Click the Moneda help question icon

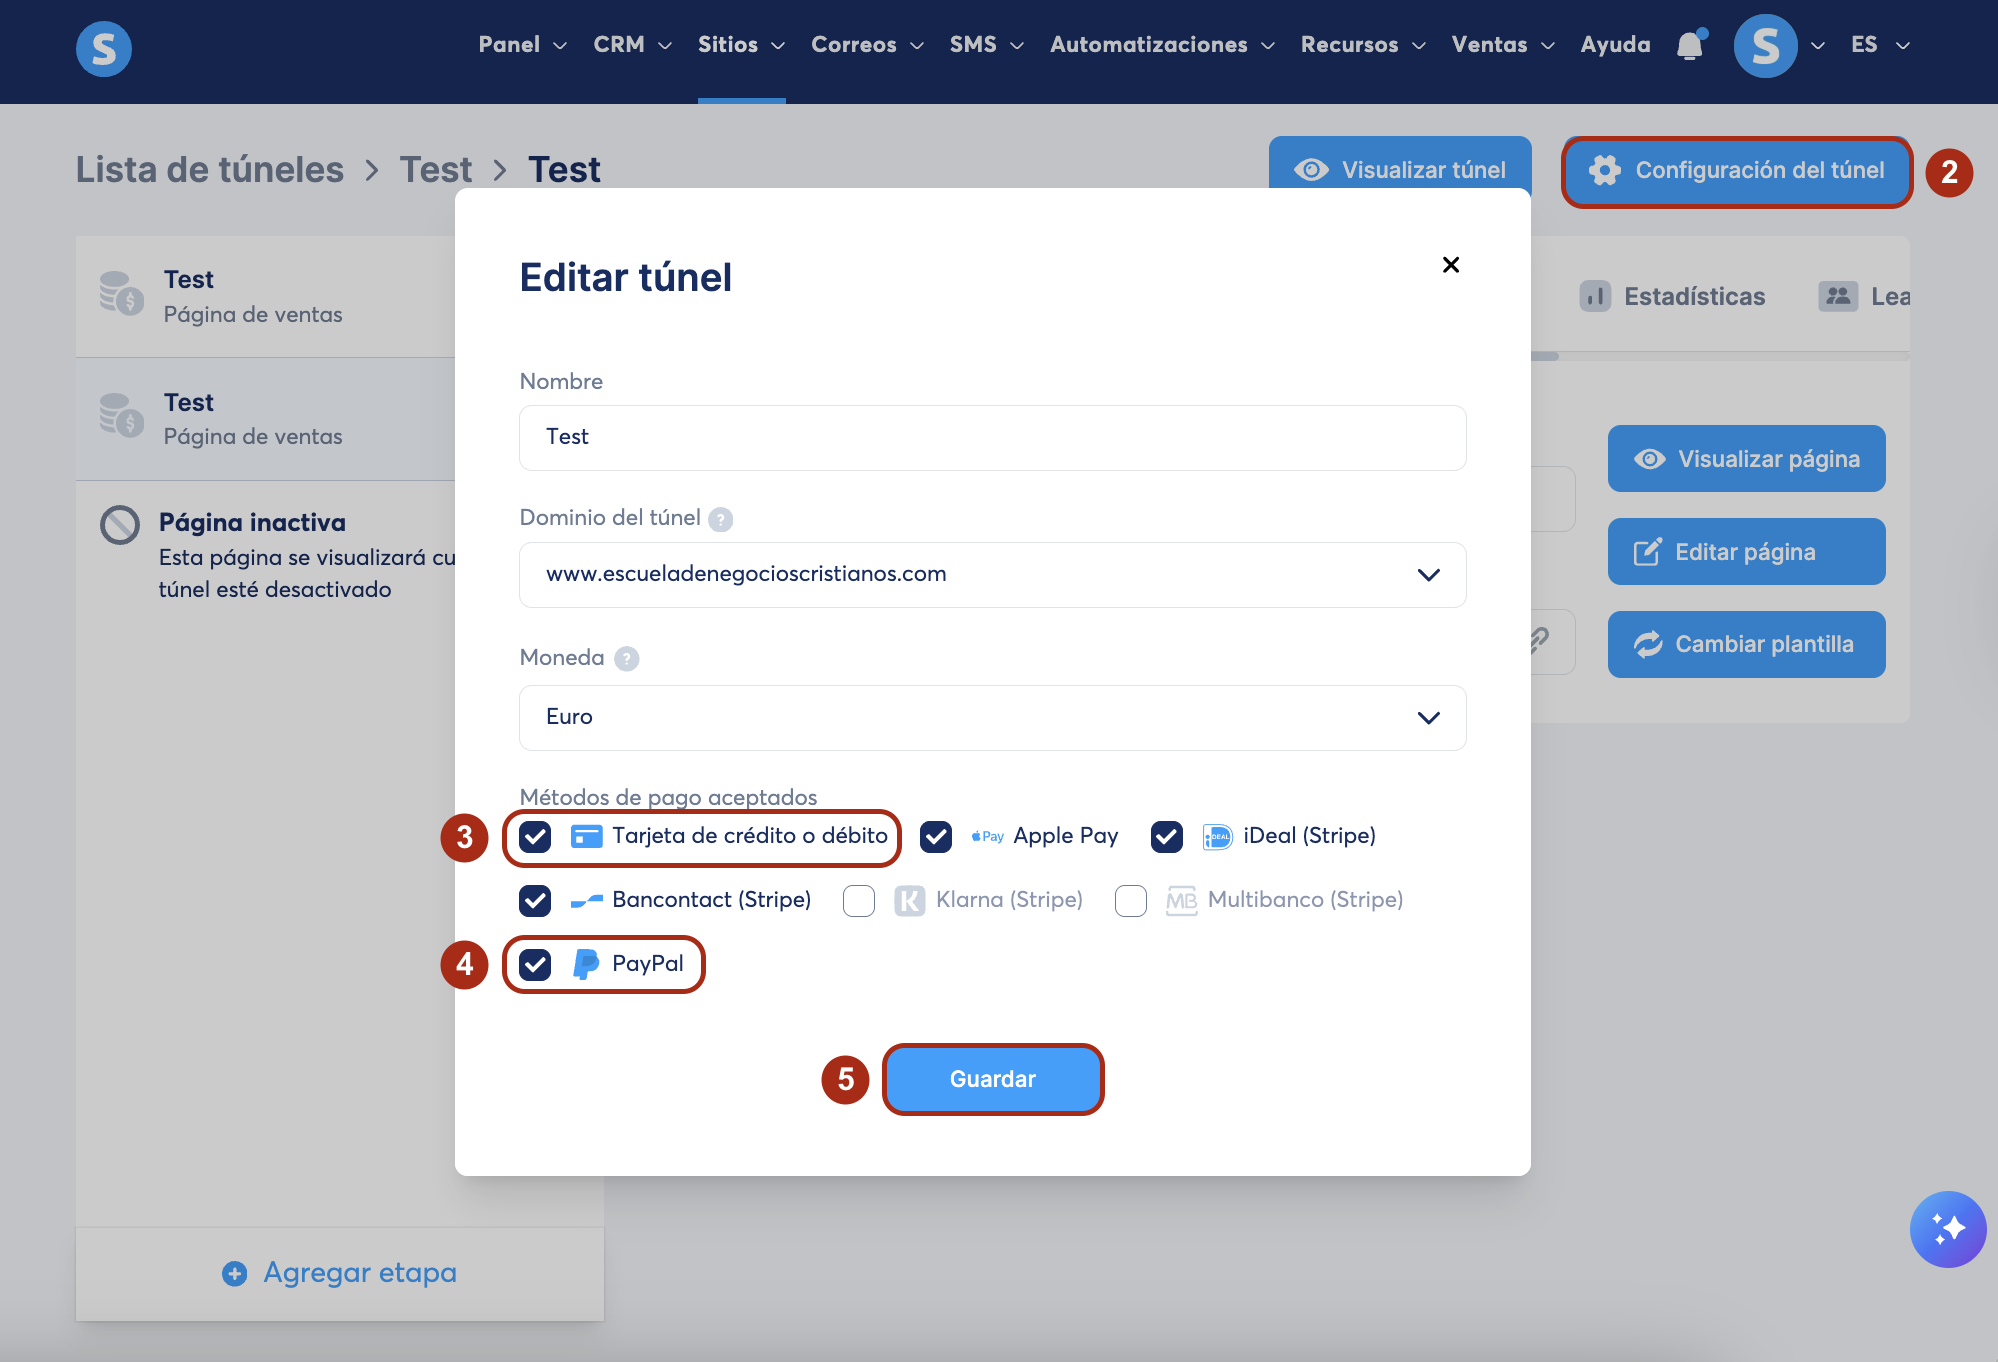pyautogui.click(x=626, y=659)
